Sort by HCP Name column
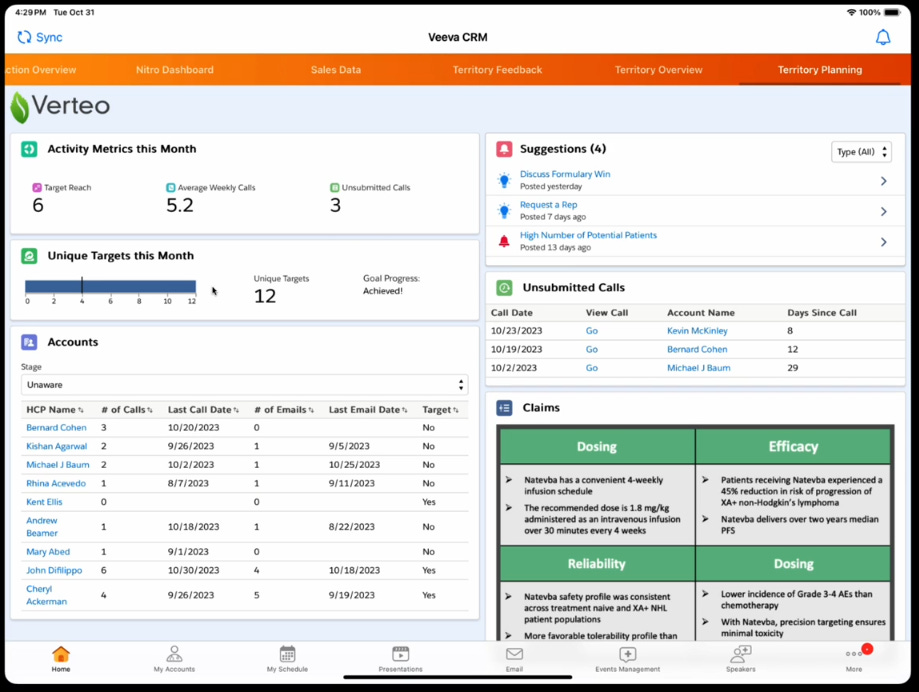The width and height of the screenshot is (919, 692). pos(55,410)
